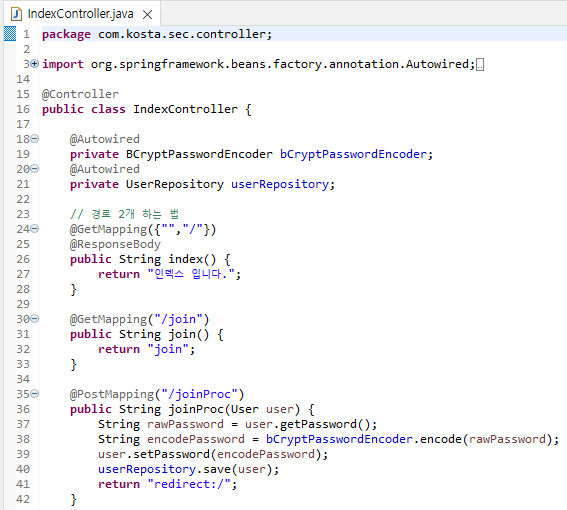Click the second @Autowired annotation on line 20
Image resolution: width=567 pixels, height=510 pixels.
point(105,169)
